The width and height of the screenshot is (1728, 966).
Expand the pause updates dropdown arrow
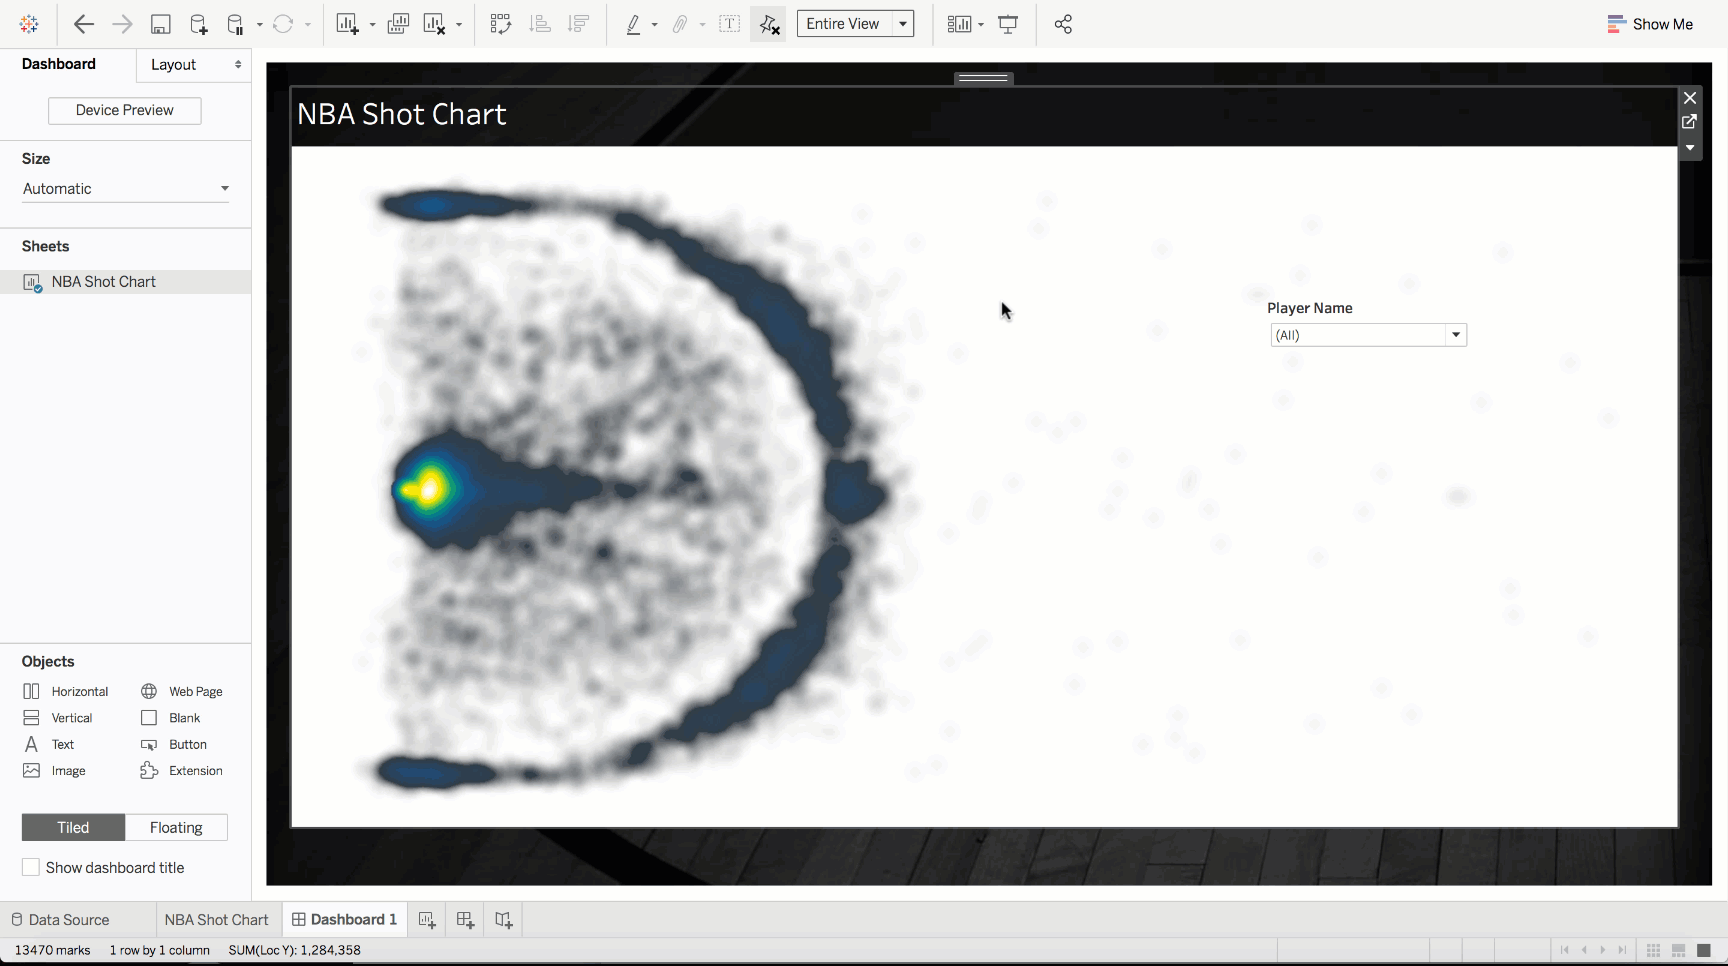259,24
